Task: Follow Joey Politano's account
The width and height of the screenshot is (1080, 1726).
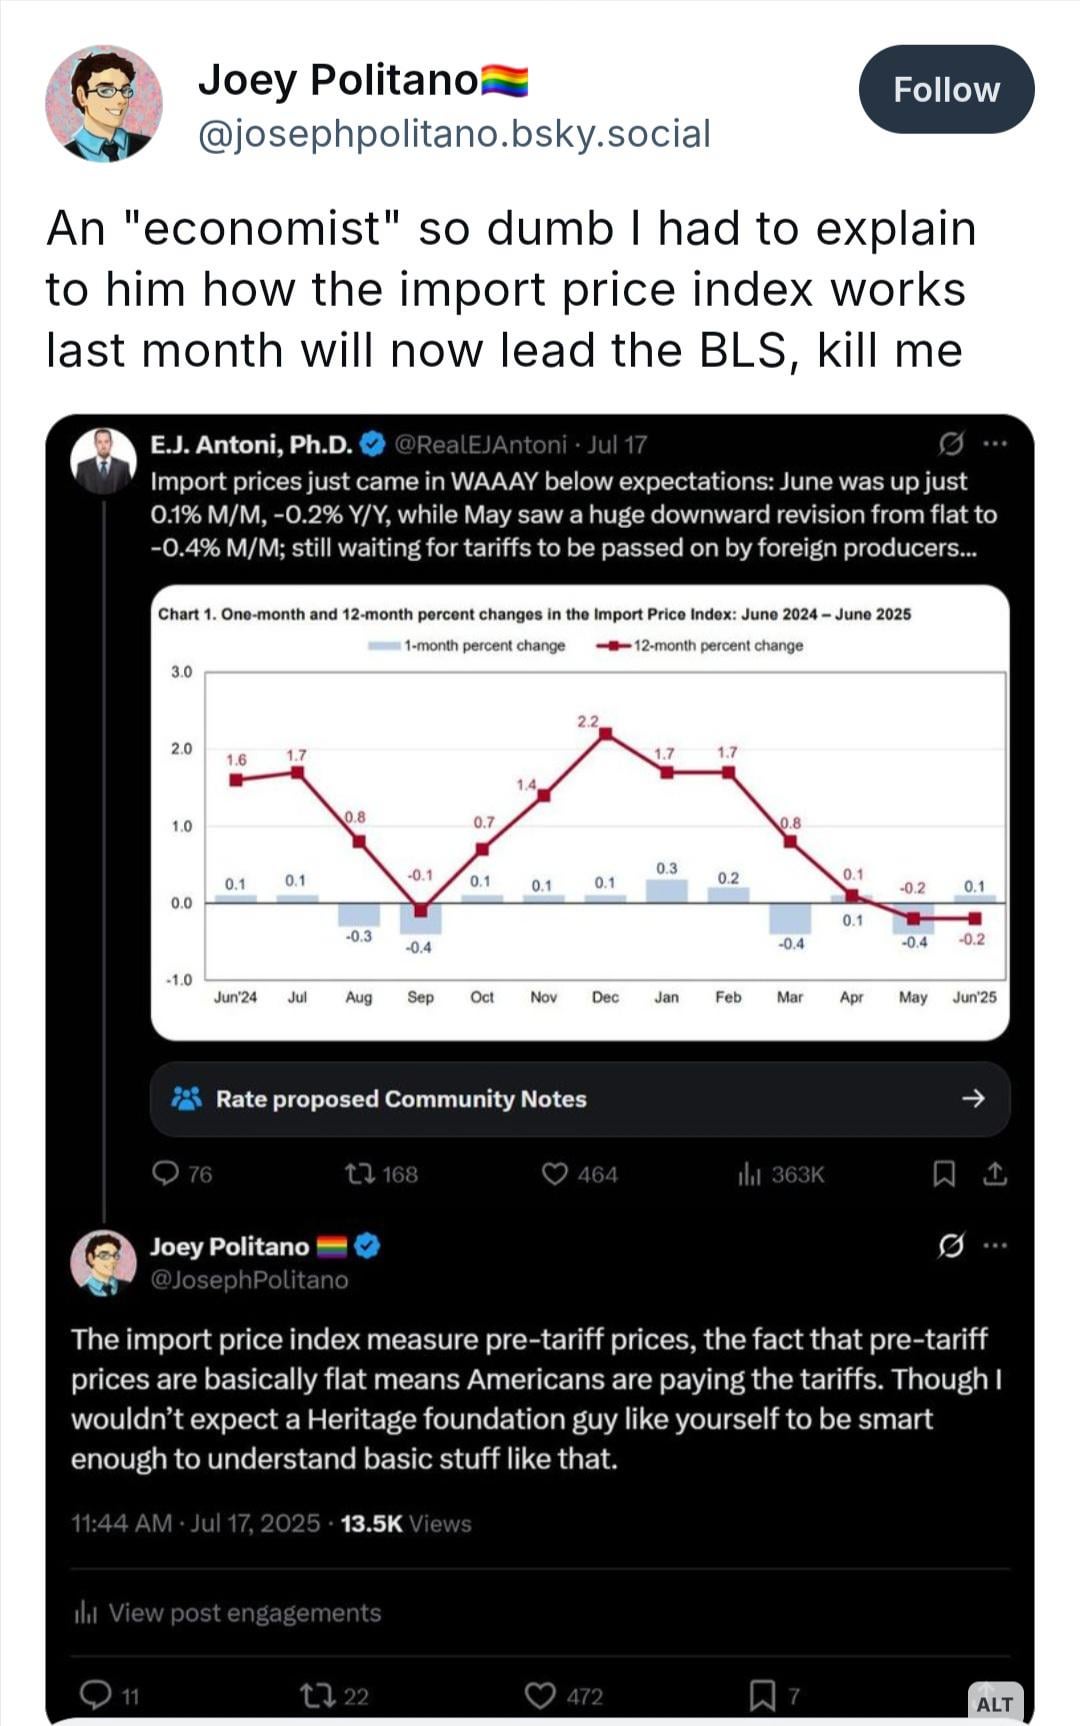Action: tap(946, 89)
